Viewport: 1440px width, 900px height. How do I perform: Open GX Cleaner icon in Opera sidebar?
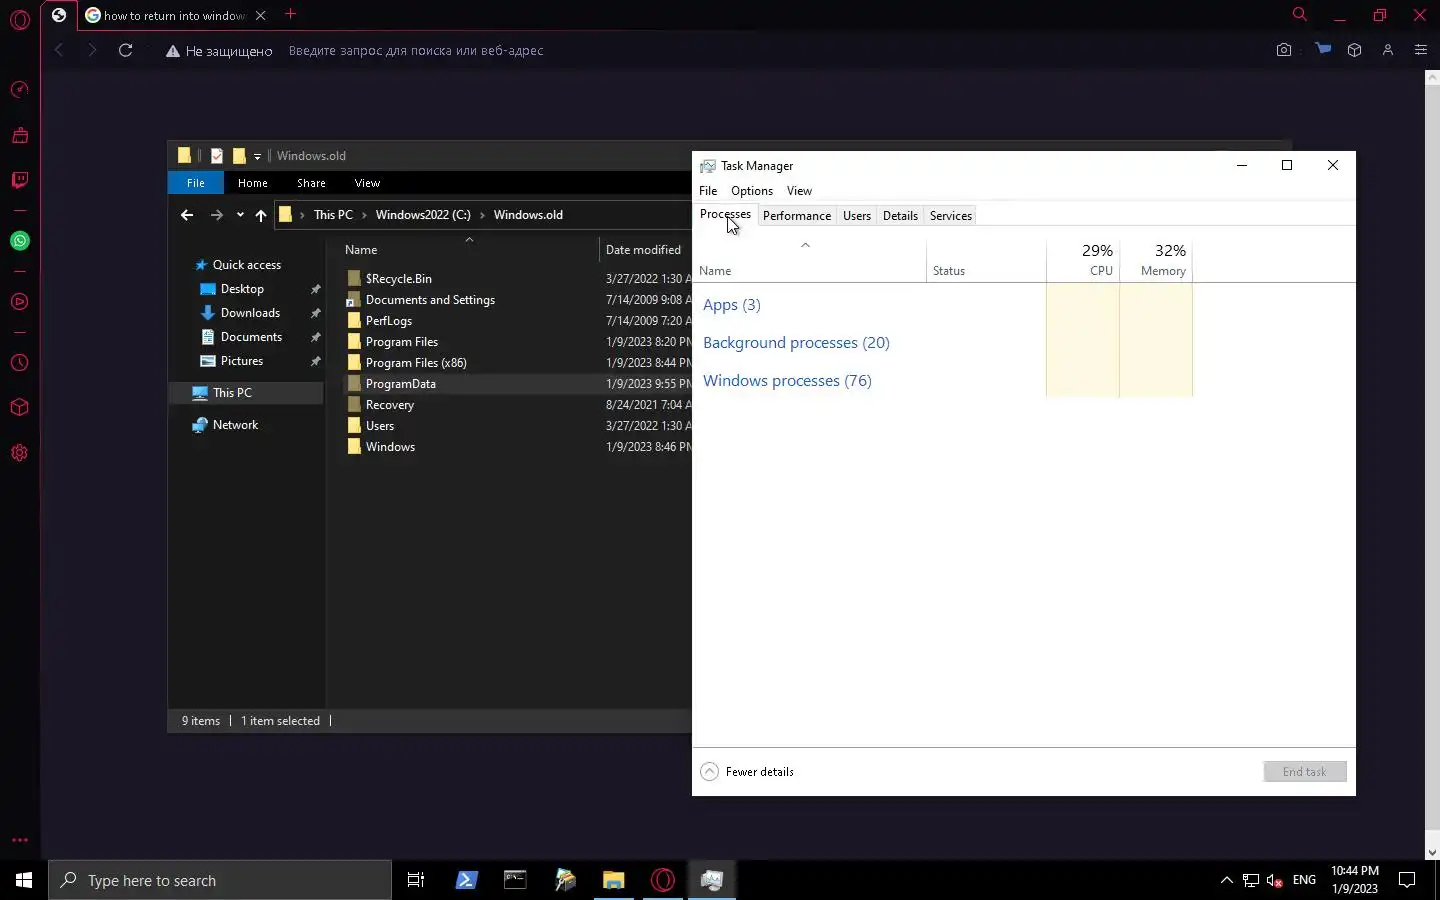[x=19, y=135]
